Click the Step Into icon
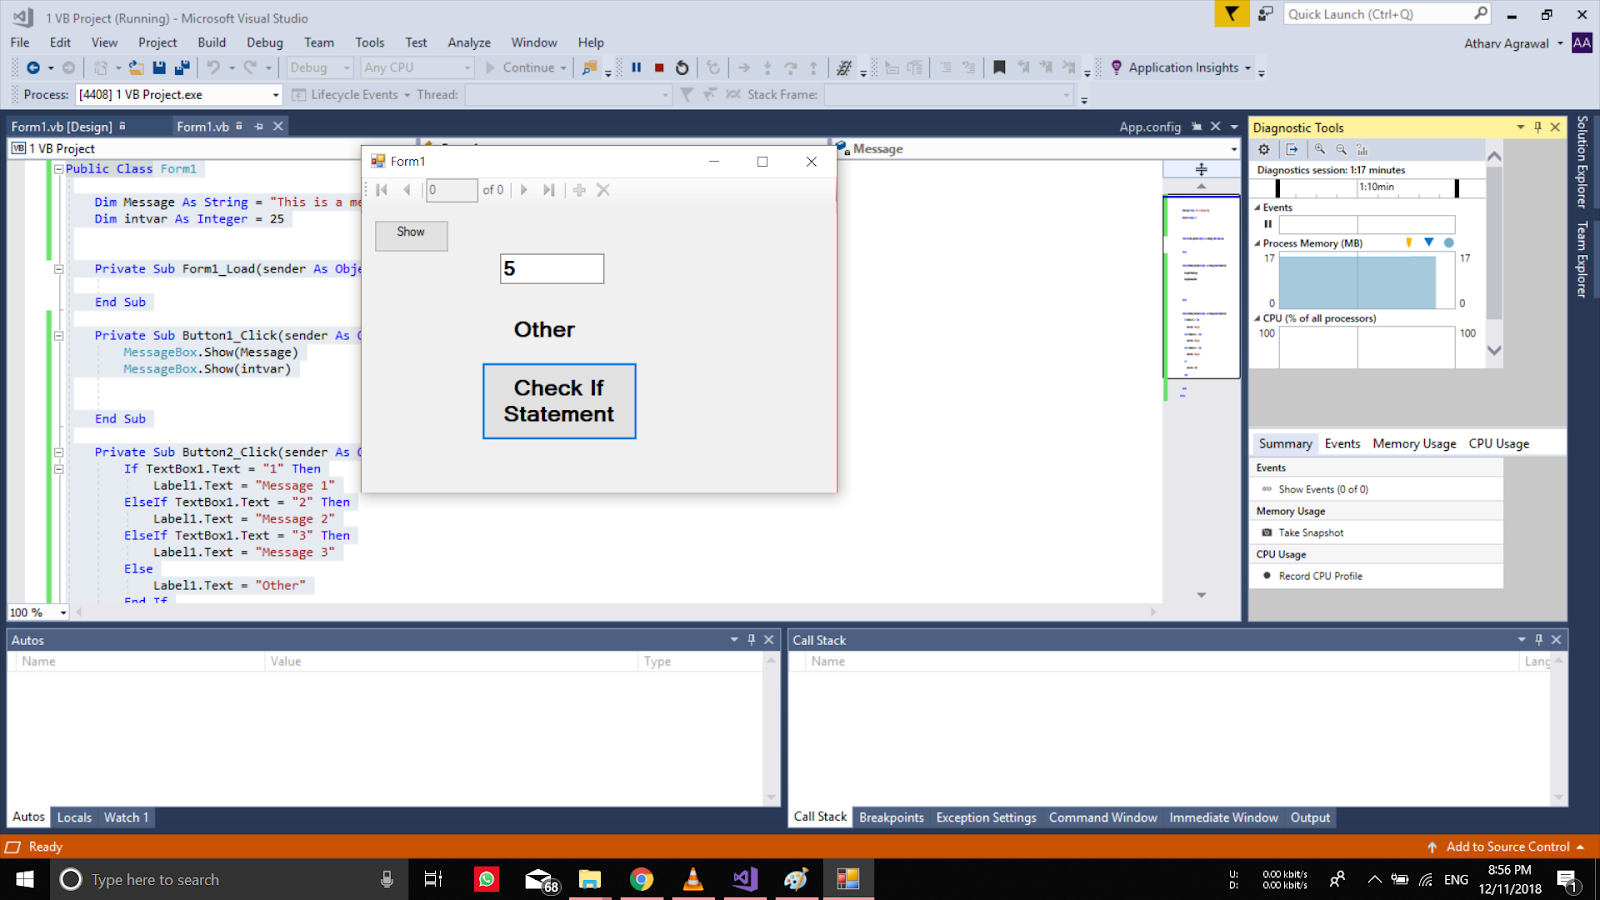 coord(767,67)
